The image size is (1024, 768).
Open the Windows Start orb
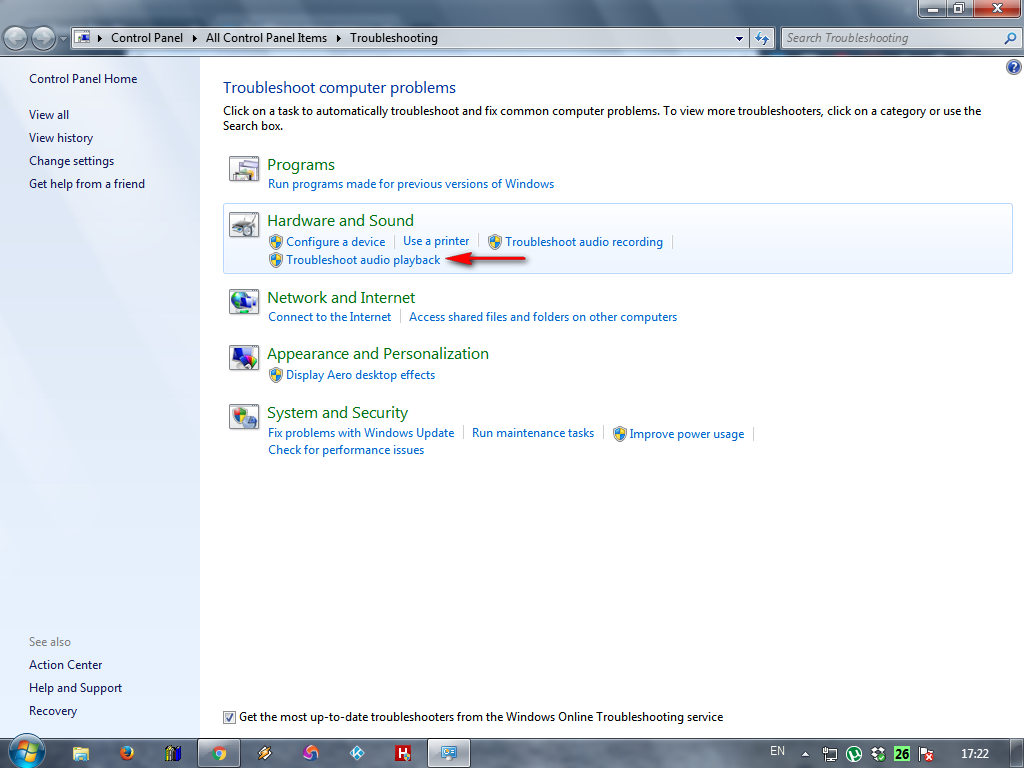[26, 752]
